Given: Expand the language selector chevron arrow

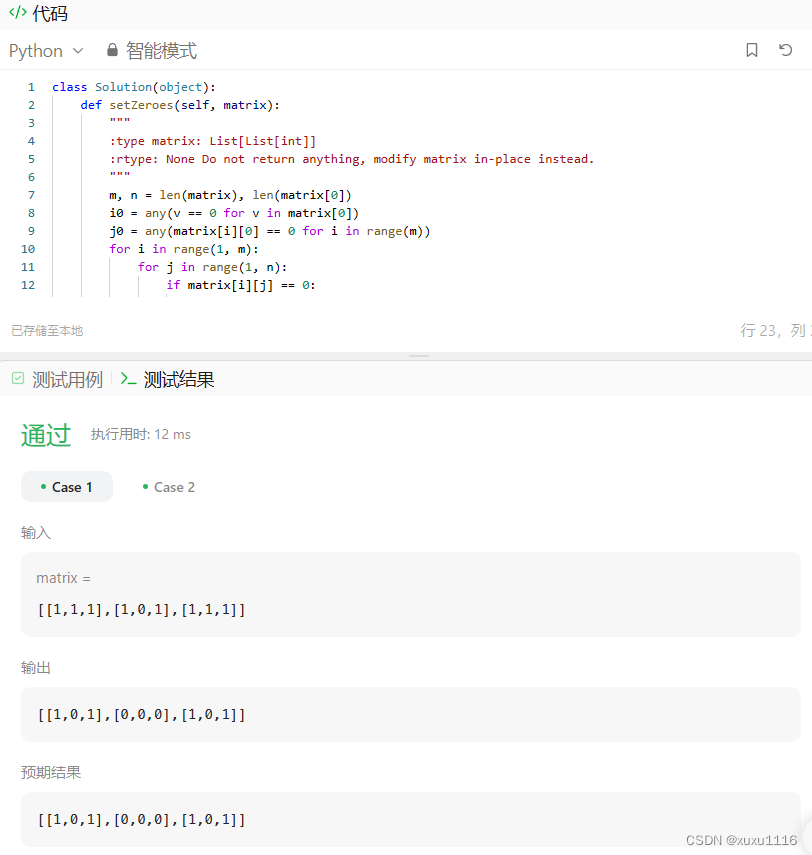Looking at the screenshot, I should pos(78,51).
